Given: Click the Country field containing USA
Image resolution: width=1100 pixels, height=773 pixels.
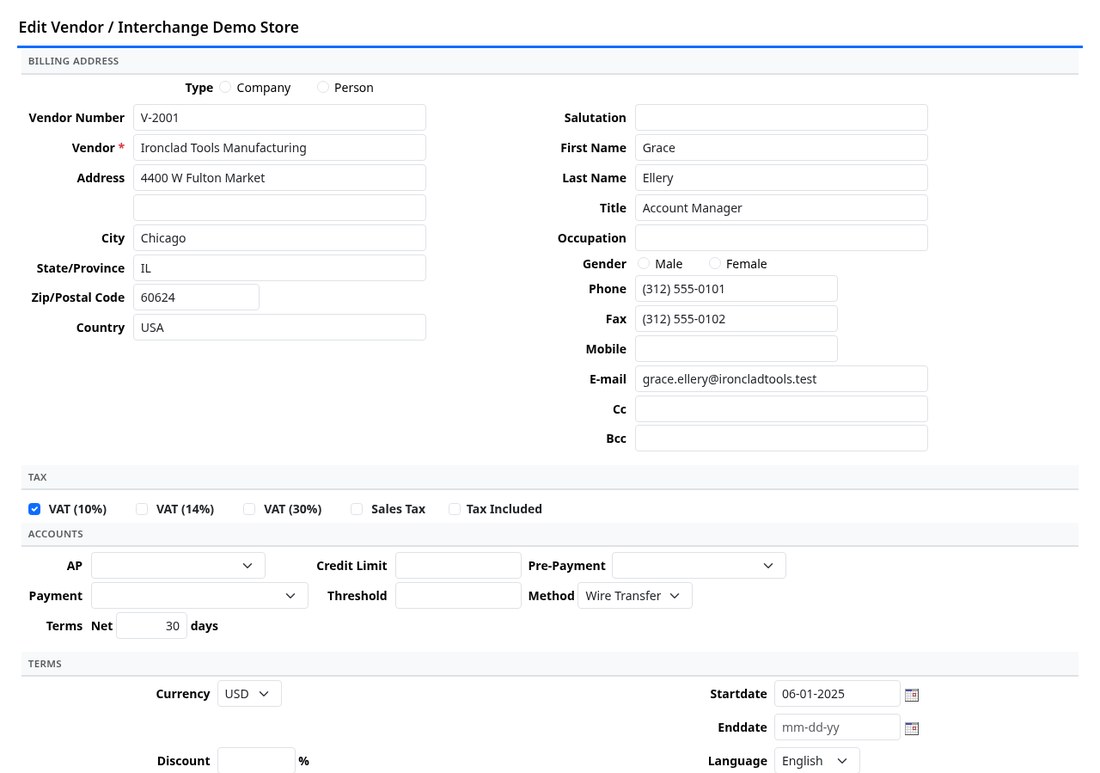Looking at the screenshot, I should 279,328.
